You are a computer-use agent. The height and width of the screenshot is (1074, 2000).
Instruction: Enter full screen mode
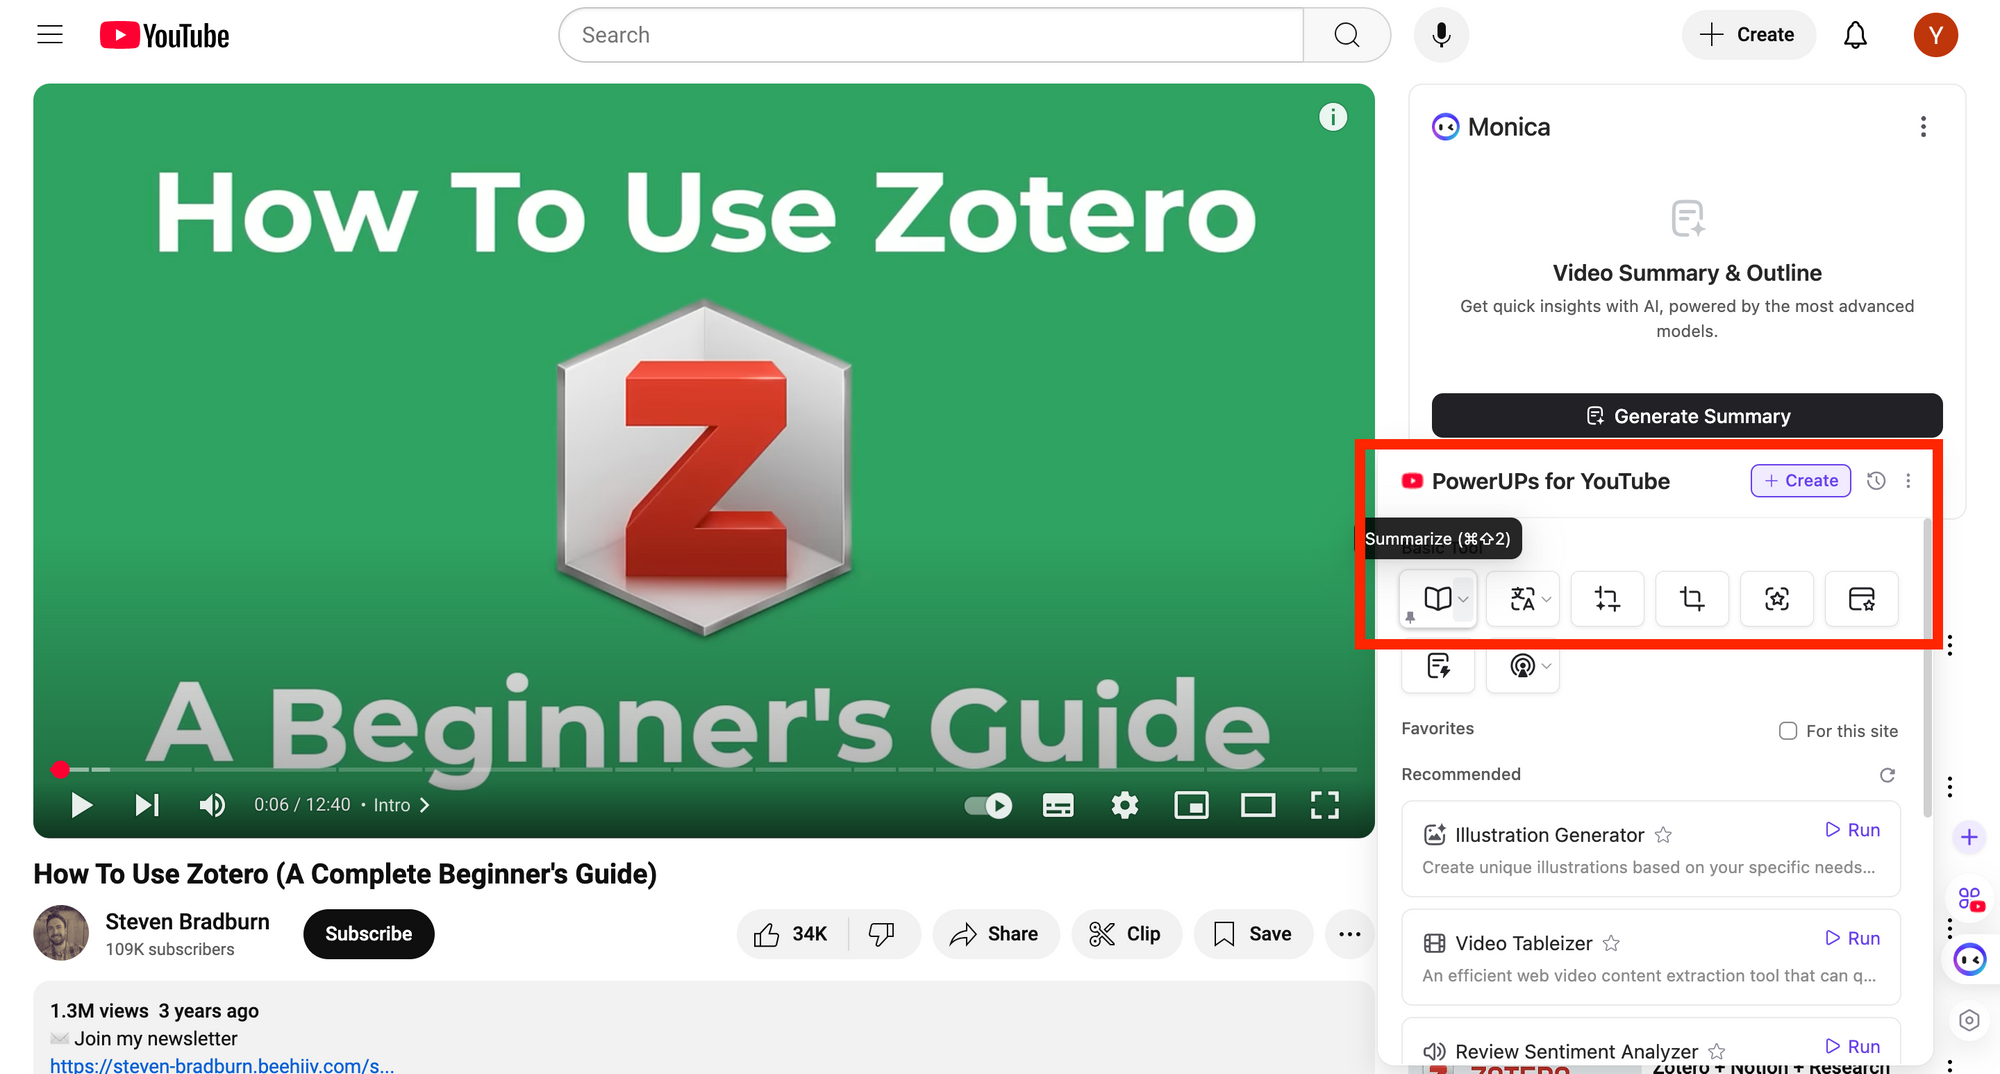1325,805
